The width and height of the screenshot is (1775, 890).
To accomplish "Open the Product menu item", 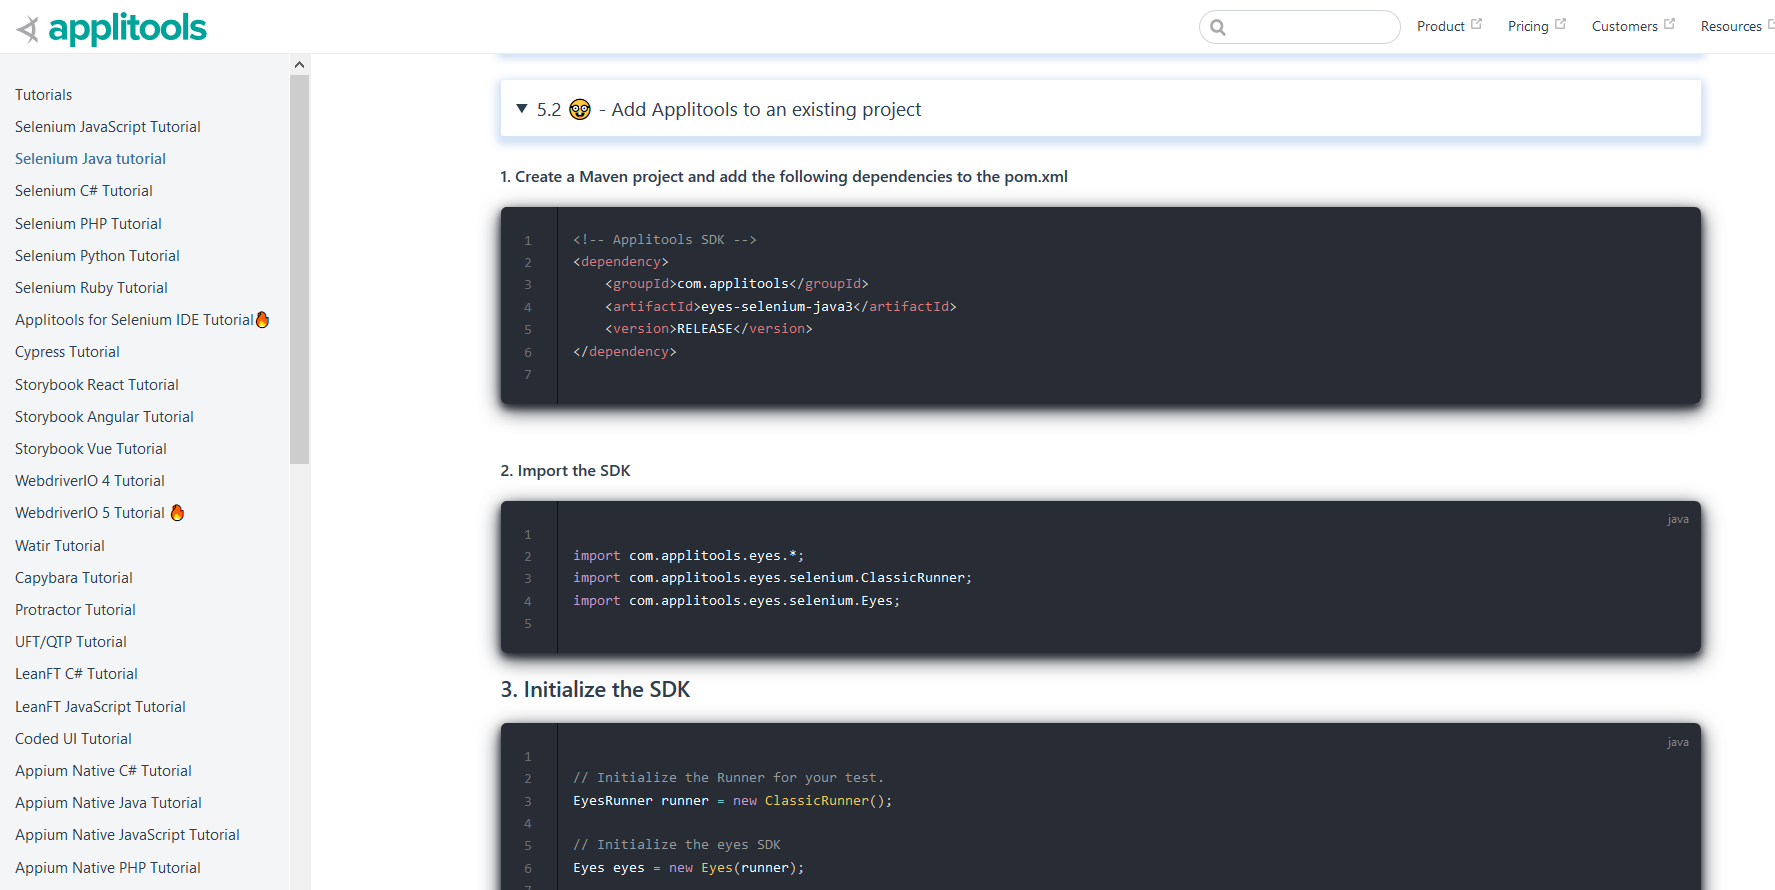I will click(x=1440, y=26).
